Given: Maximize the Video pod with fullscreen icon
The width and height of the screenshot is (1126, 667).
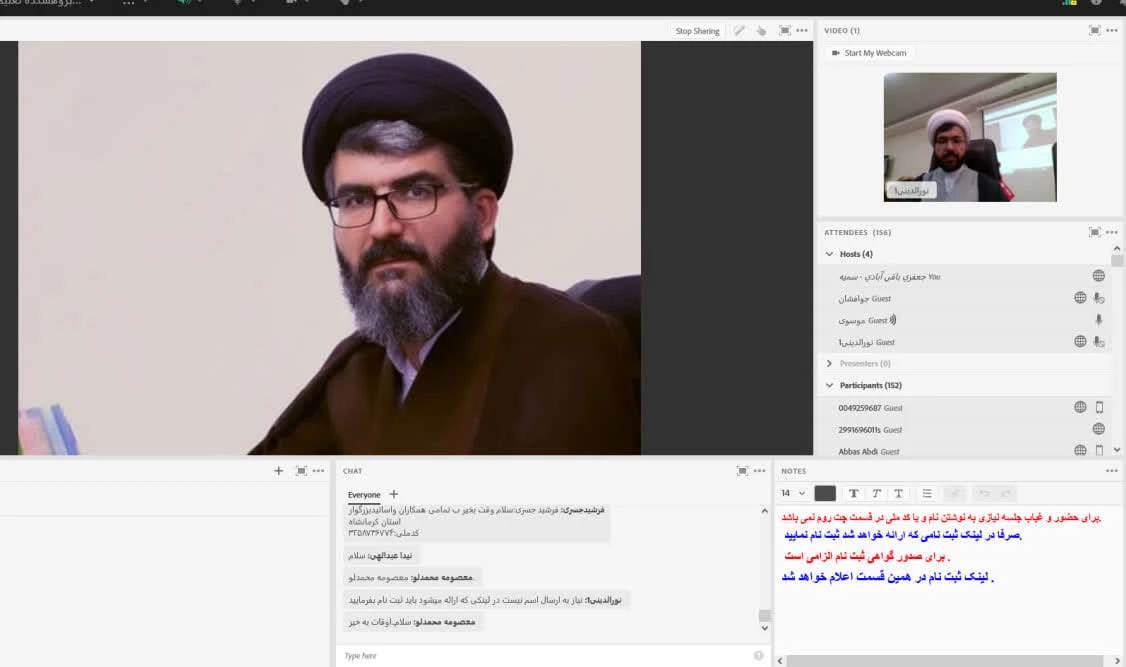Looking at the screenshot, I should 1094,31.
